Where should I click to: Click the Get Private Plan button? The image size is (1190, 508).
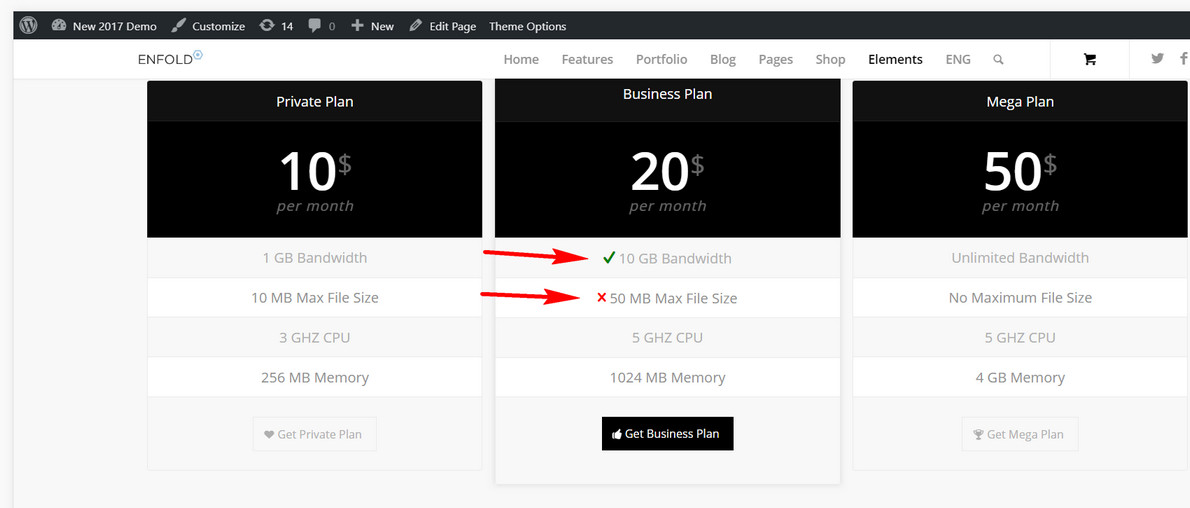tap(314, 434)
